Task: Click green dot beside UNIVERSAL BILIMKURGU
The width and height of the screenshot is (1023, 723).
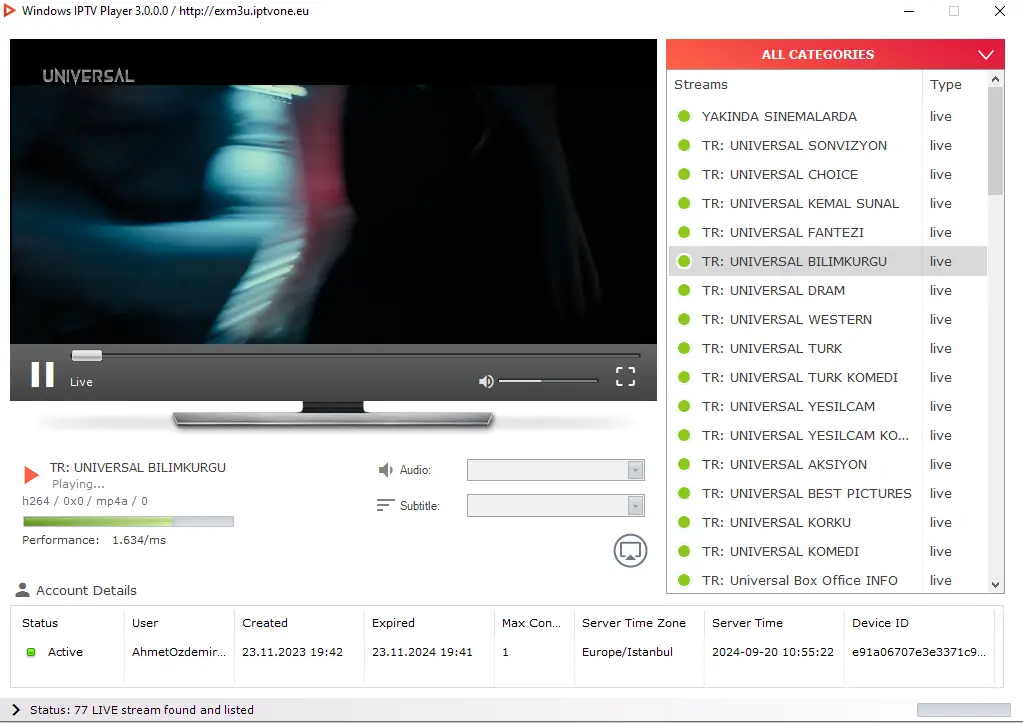Action: tap(684, 261)
